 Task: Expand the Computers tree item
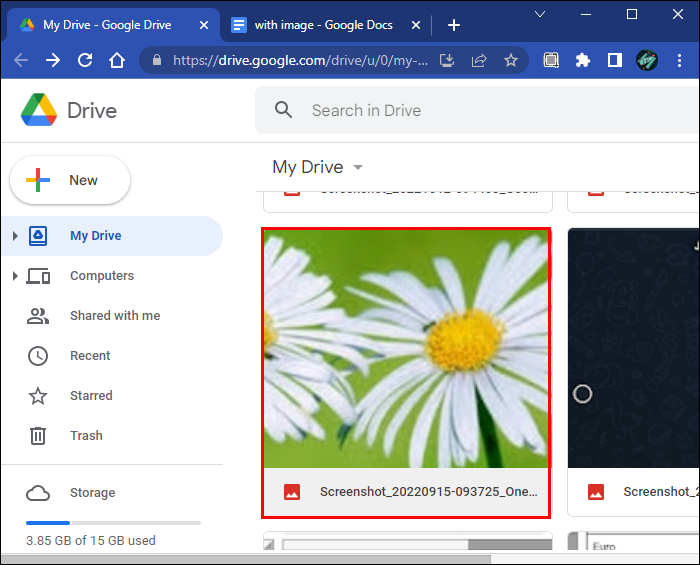[x=15, y=276]
